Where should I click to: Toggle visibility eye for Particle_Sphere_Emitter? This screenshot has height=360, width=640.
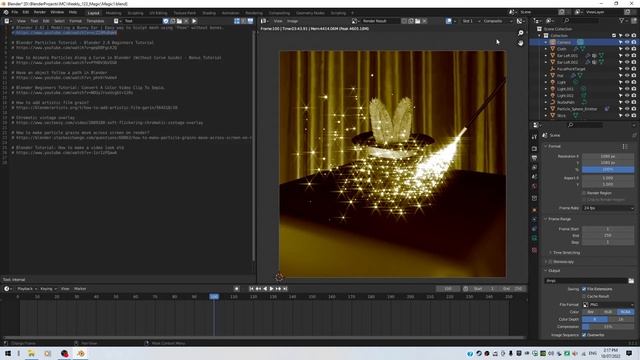(627, 109)
